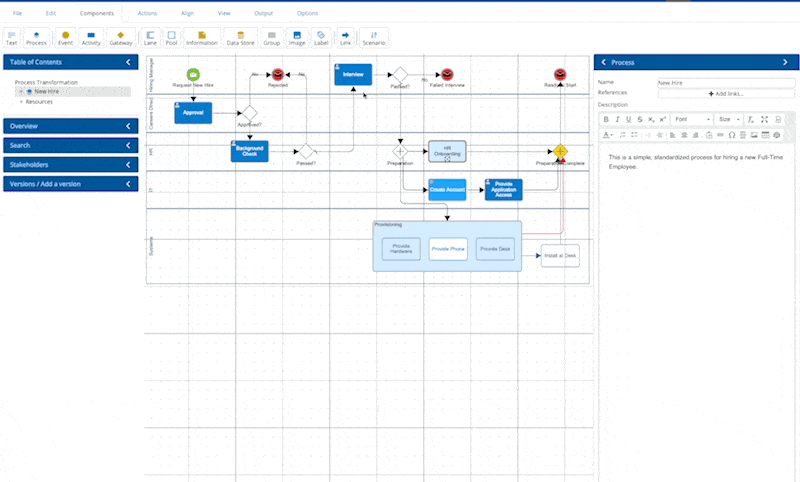Select the Data Store component tool
Viewport: 800px width, 482px height.
(240, 38)
